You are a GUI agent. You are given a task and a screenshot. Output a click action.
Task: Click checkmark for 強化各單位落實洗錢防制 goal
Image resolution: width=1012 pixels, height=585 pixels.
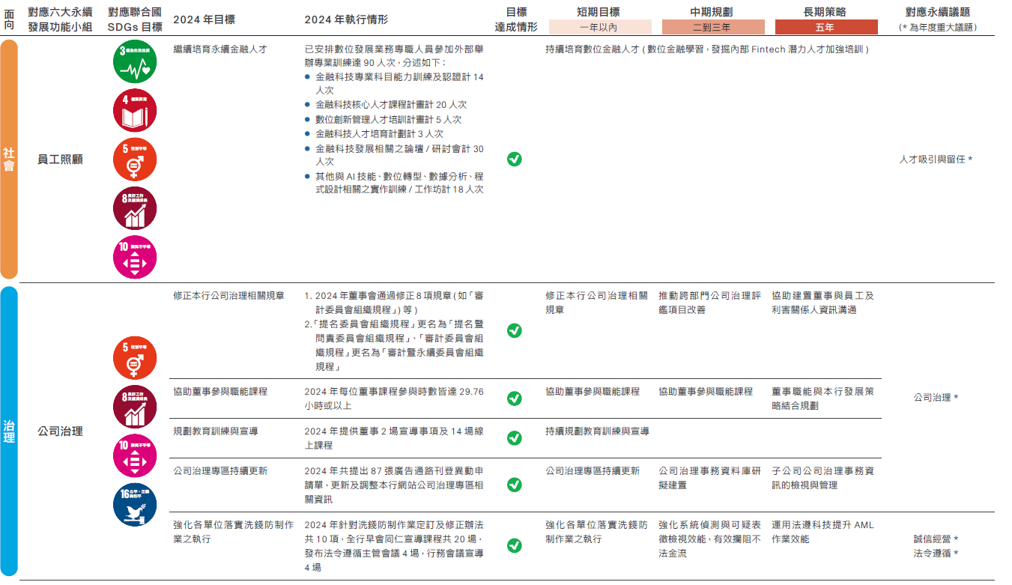point(514,546)
